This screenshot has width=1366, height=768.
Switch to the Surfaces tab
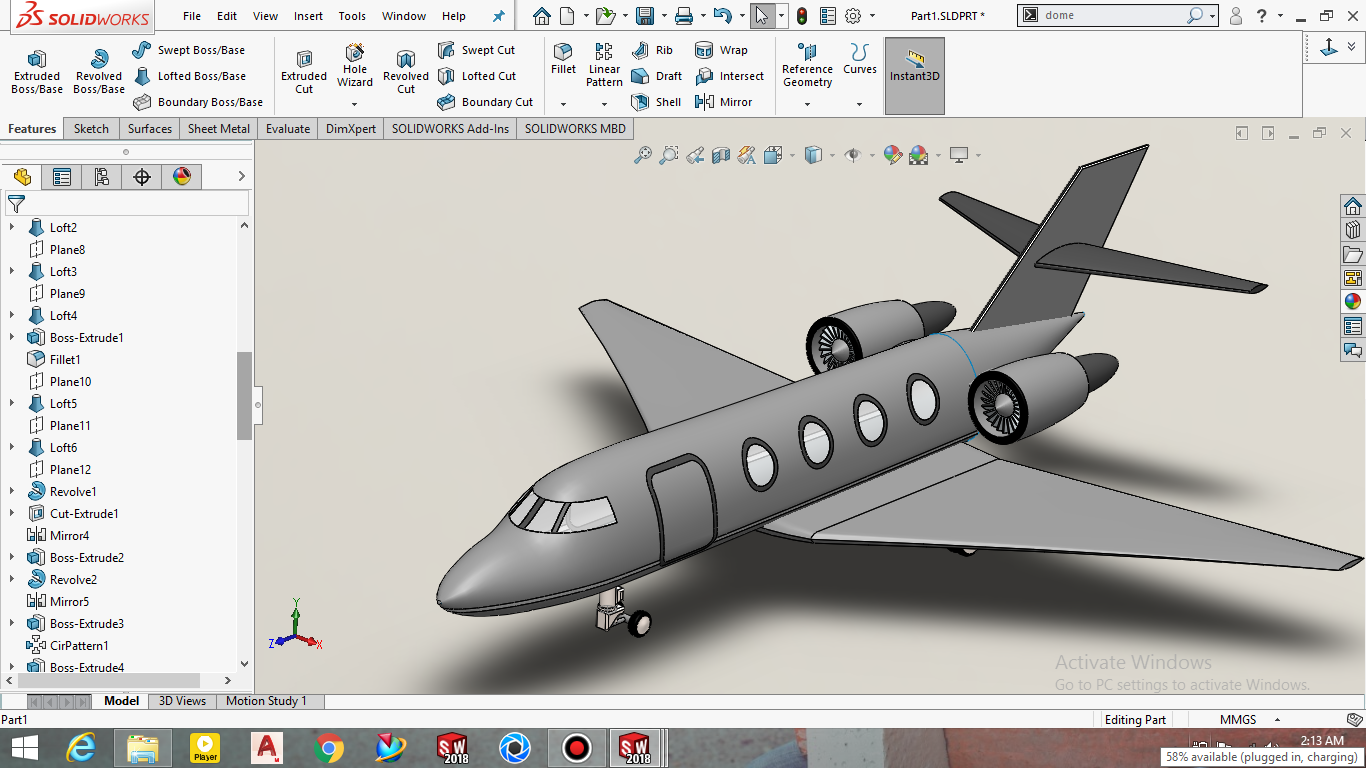pyautogui.click(x=150, y=128)
